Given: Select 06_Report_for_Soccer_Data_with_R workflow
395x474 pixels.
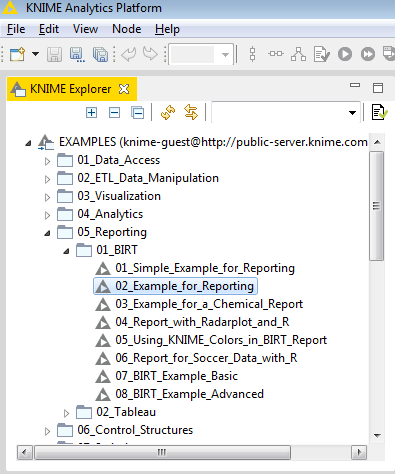Looking at the screenshot, I should (206, 358).
